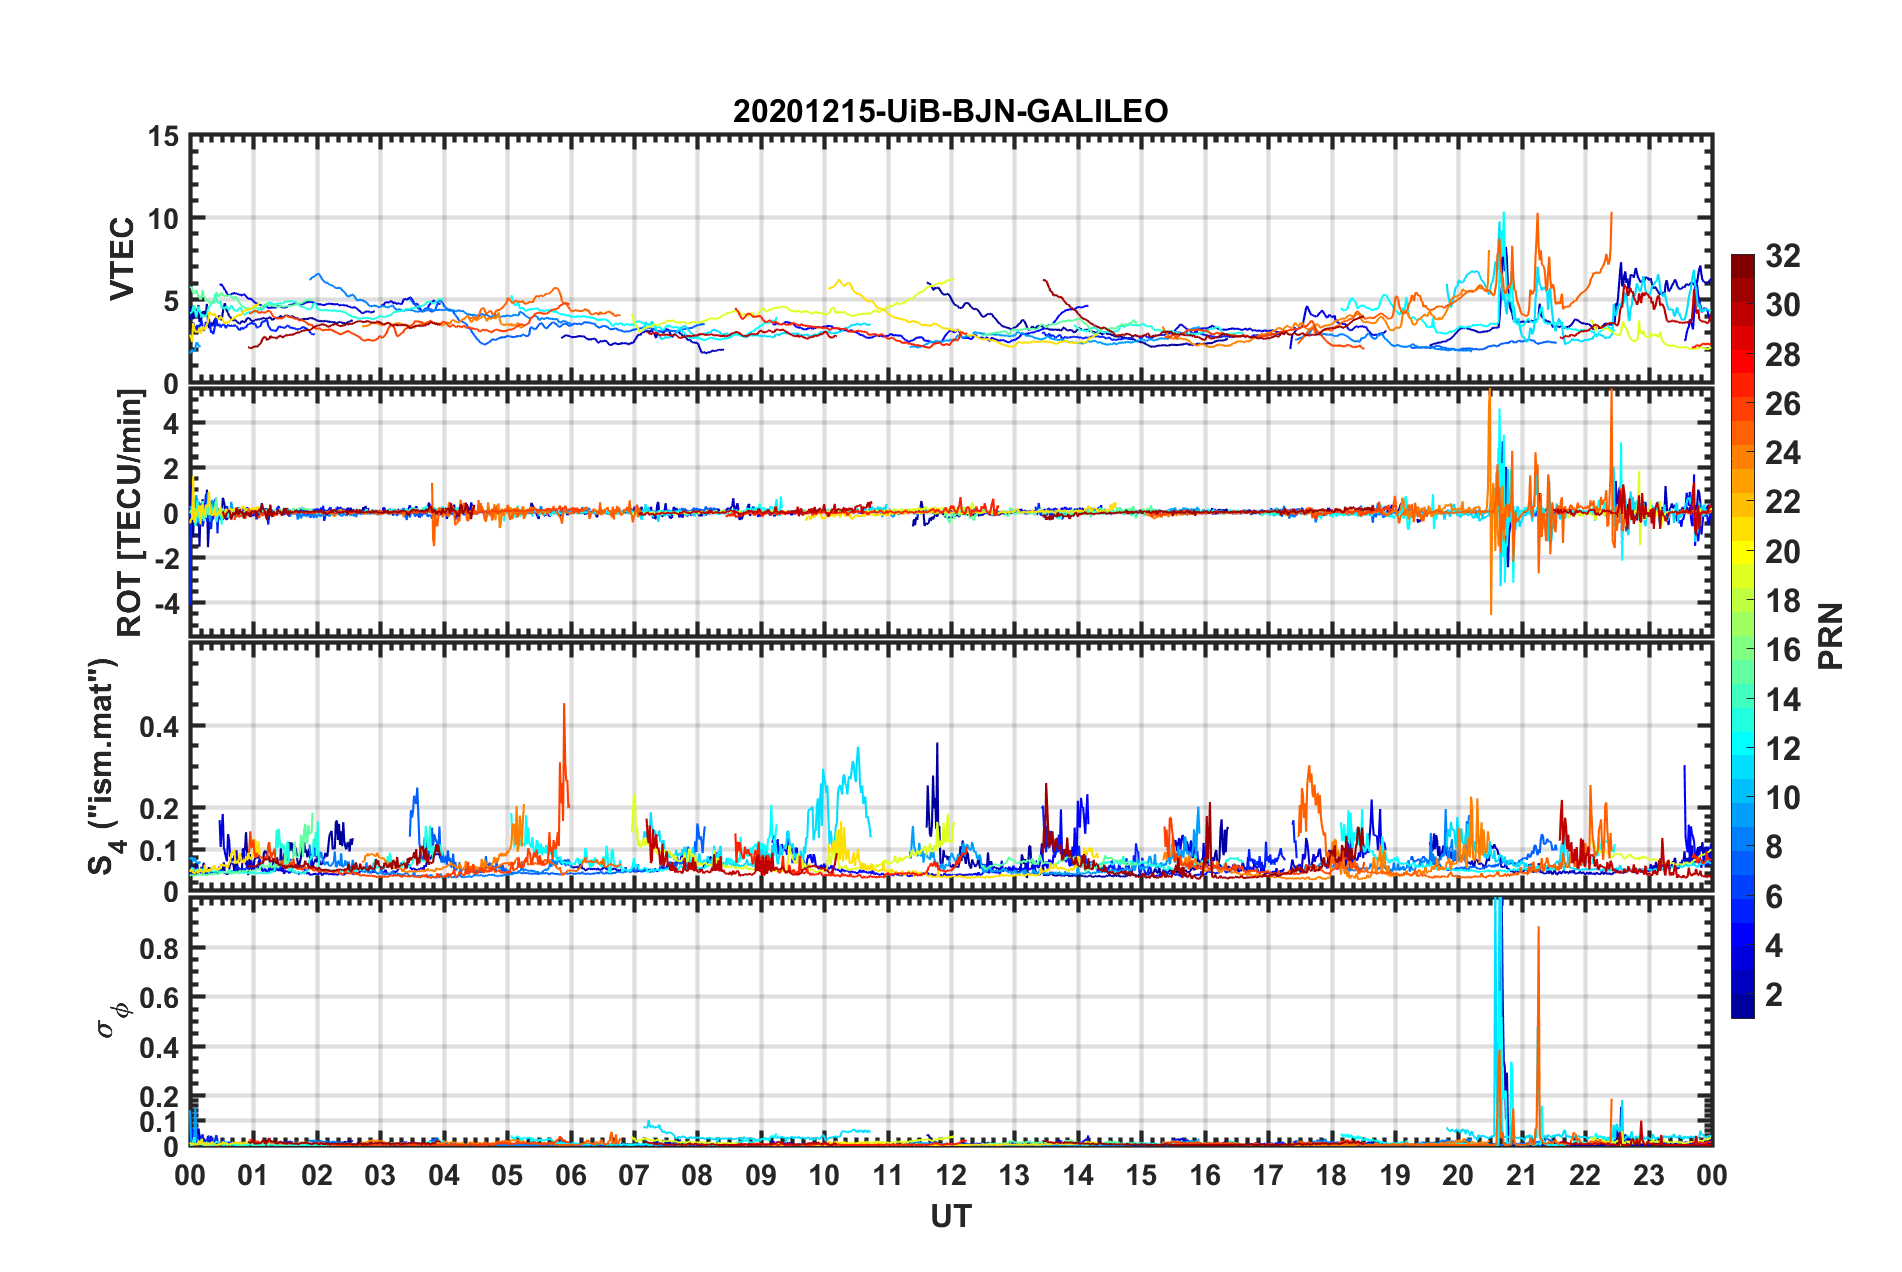This screenshot has height=1272, width=1902.
Task: Click x-axis tick label 18
Action: [x=1331, y=1175]
